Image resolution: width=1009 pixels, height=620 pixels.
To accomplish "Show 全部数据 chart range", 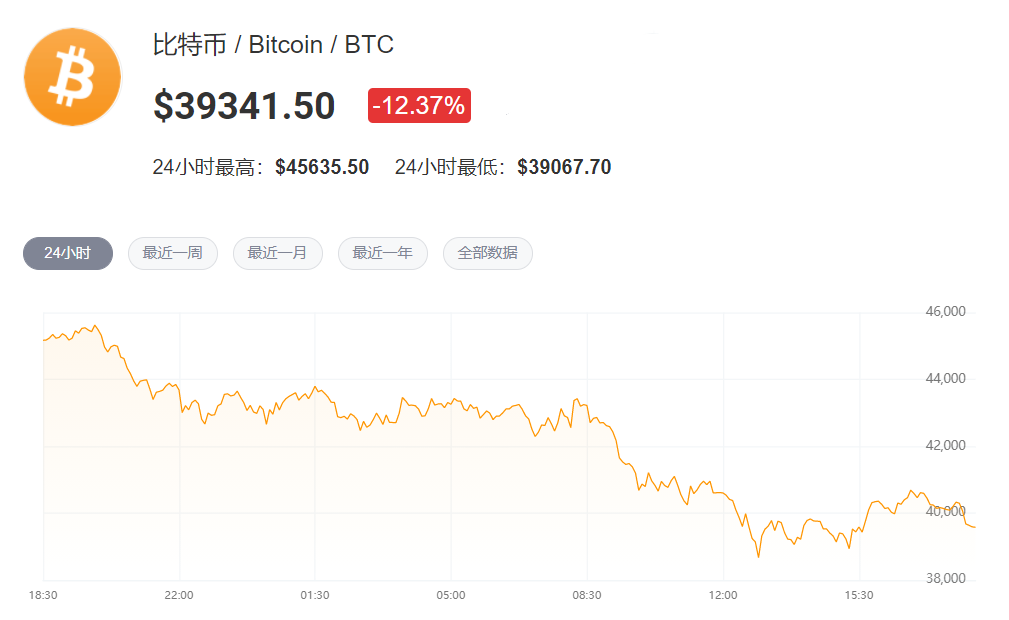I will (x=487, y=253).
